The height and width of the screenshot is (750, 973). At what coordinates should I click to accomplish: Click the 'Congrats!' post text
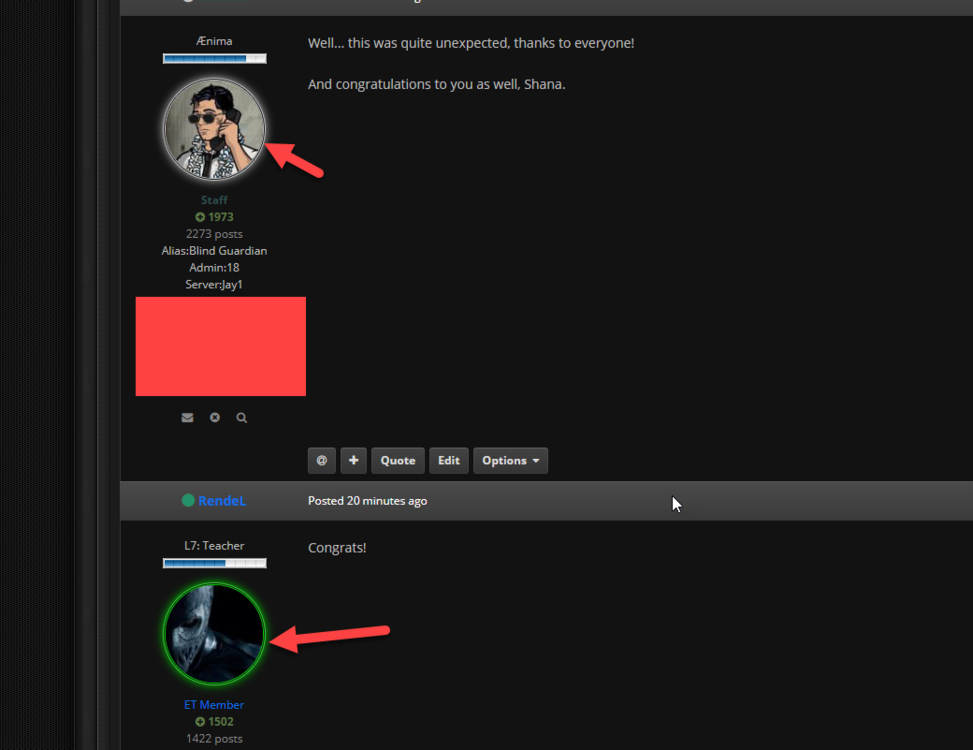click(337, 548)
